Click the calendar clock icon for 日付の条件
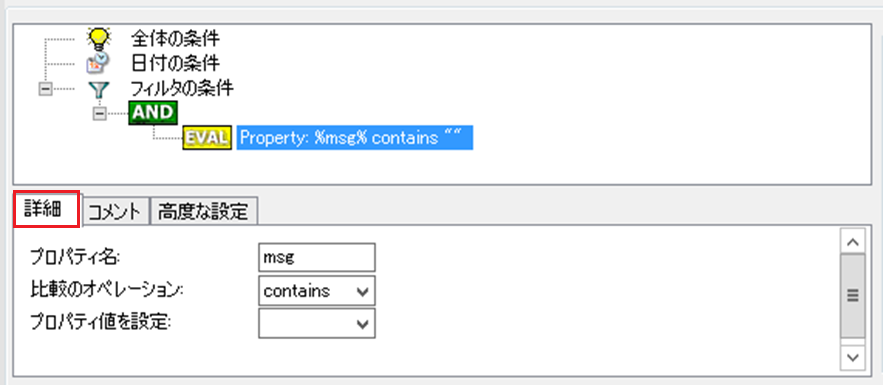883x385 pixels. point(98,62)
